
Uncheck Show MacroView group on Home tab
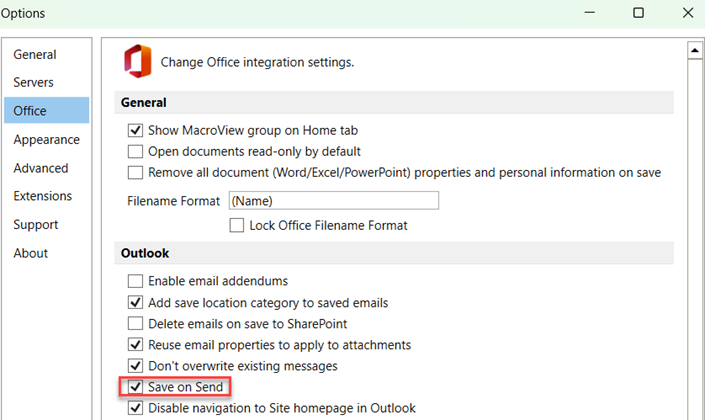click(x=136, y=131)
